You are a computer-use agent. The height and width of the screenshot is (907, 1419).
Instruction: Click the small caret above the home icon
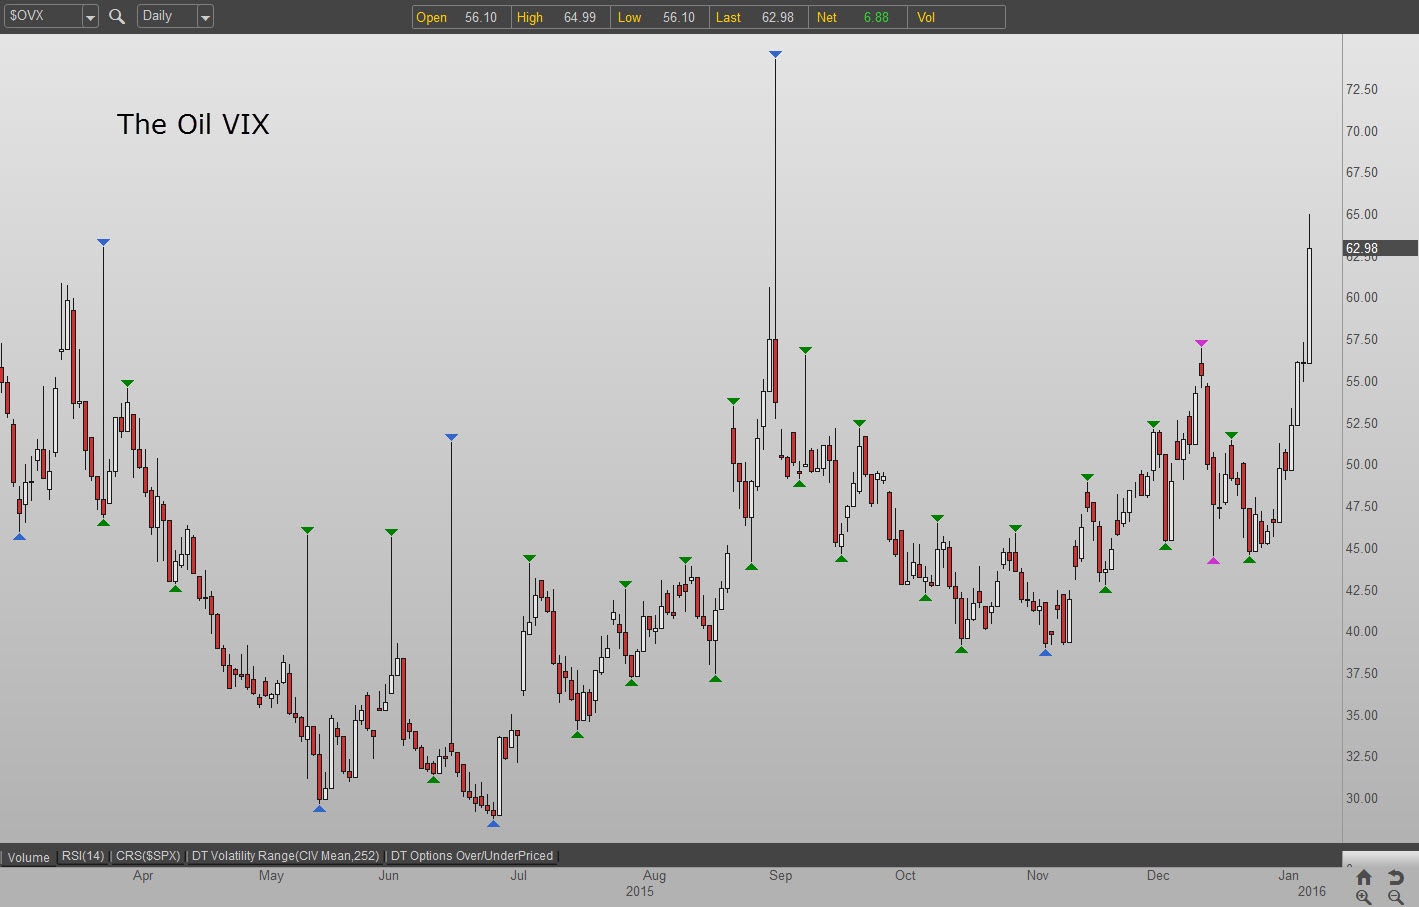(x=1349, y=866)
